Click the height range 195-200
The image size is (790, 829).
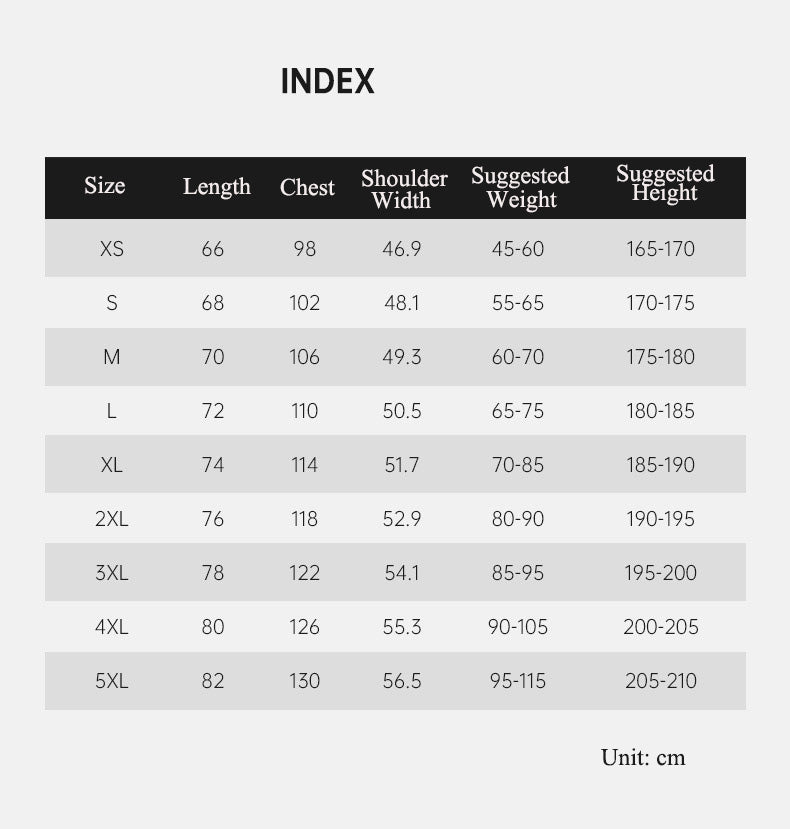click(x=660, y=573)
